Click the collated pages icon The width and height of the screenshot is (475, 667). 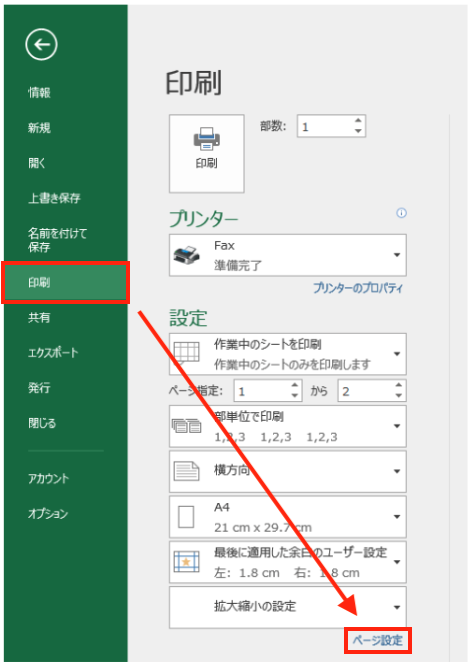click(x=186, y=425)
